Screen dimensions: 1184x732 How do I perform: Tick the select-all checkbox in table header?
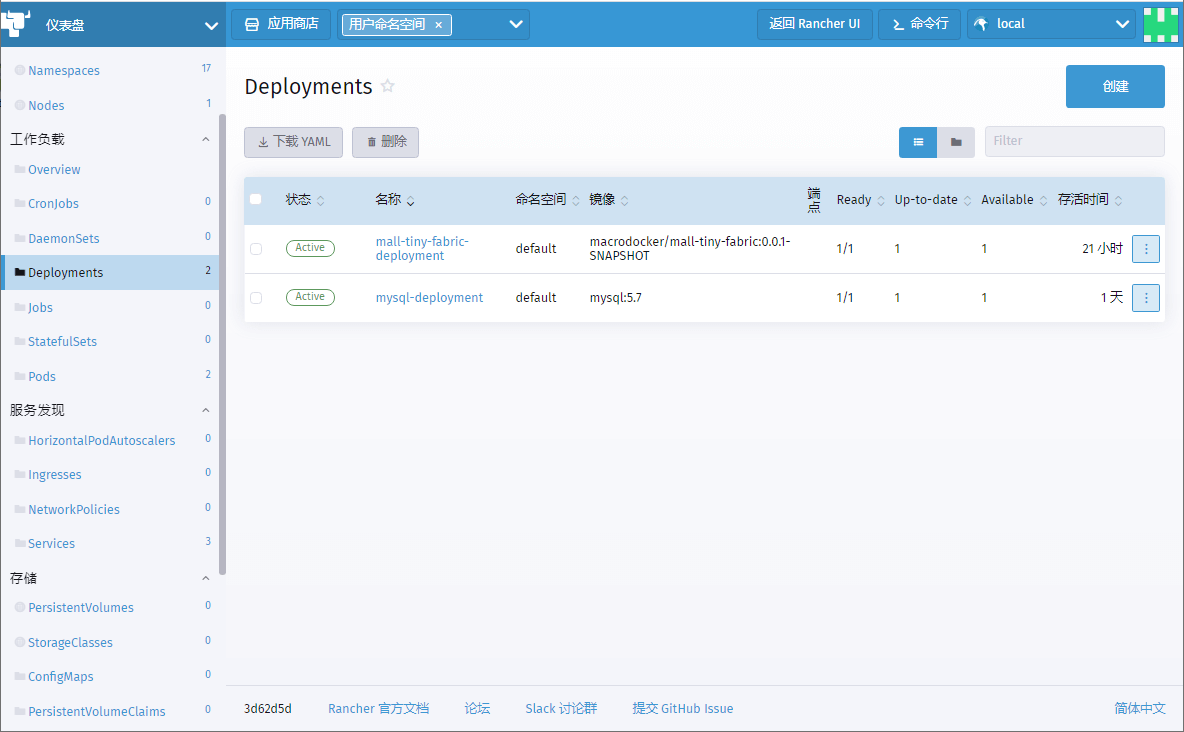[256, 199]
